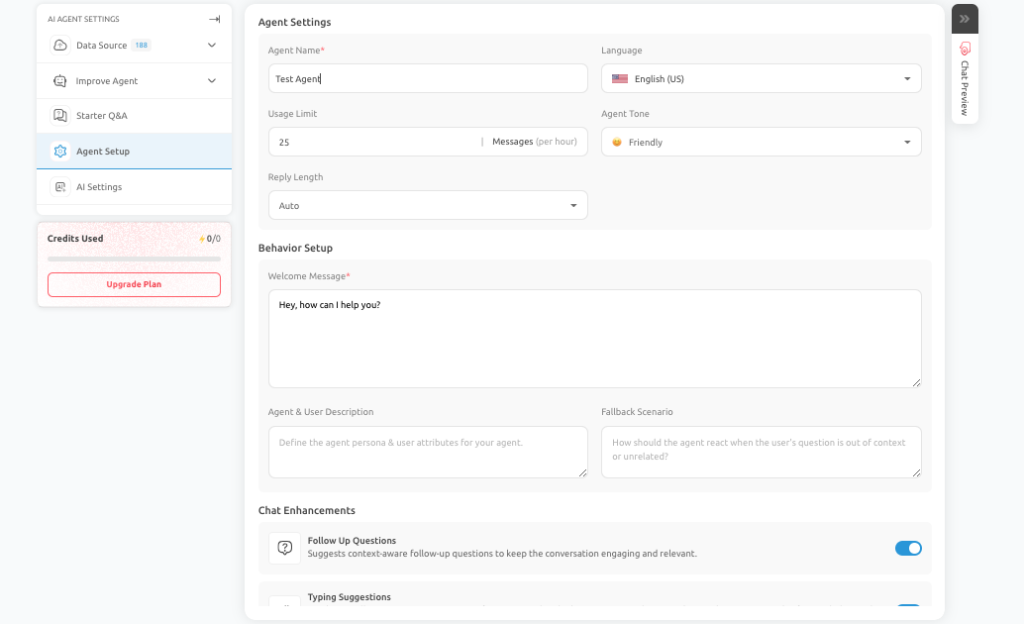The height and width of the screenshot is (624, 1024).
Task: Collapse the sidebar using the arrow icon
Action: (x=214, y=19)
